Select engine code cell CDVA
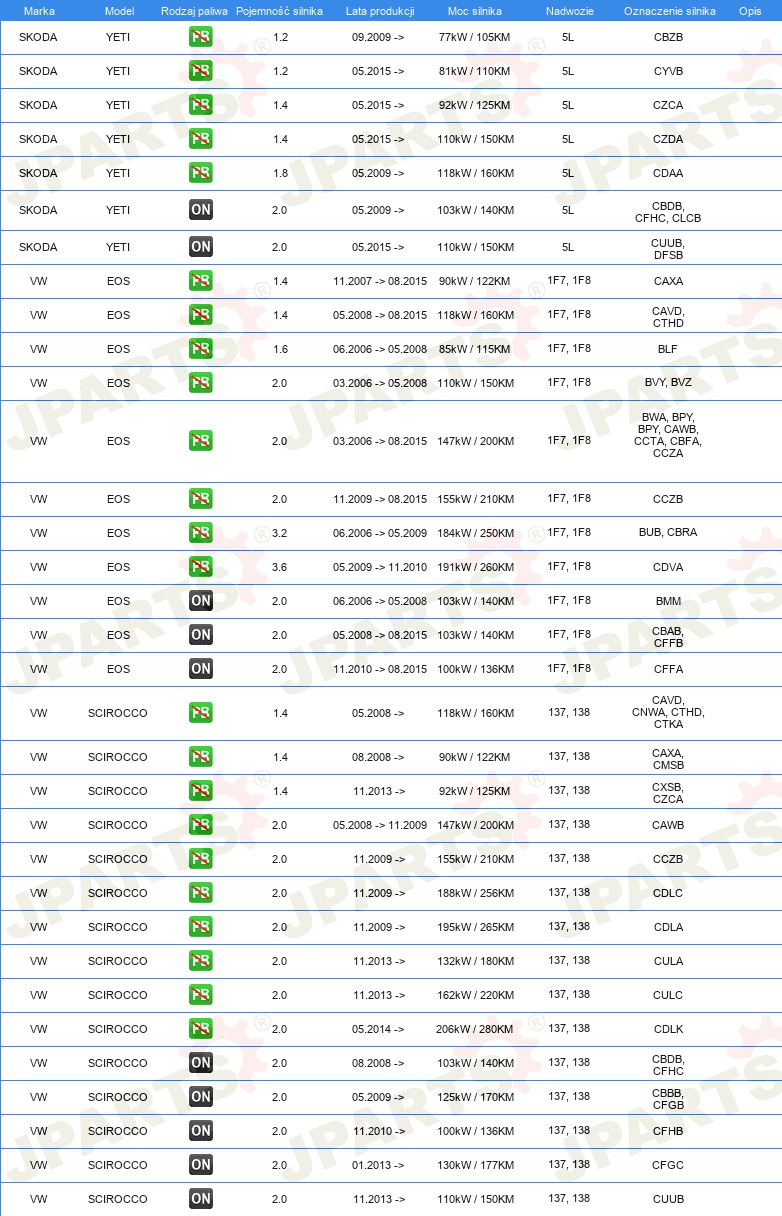 pos(668,567)
